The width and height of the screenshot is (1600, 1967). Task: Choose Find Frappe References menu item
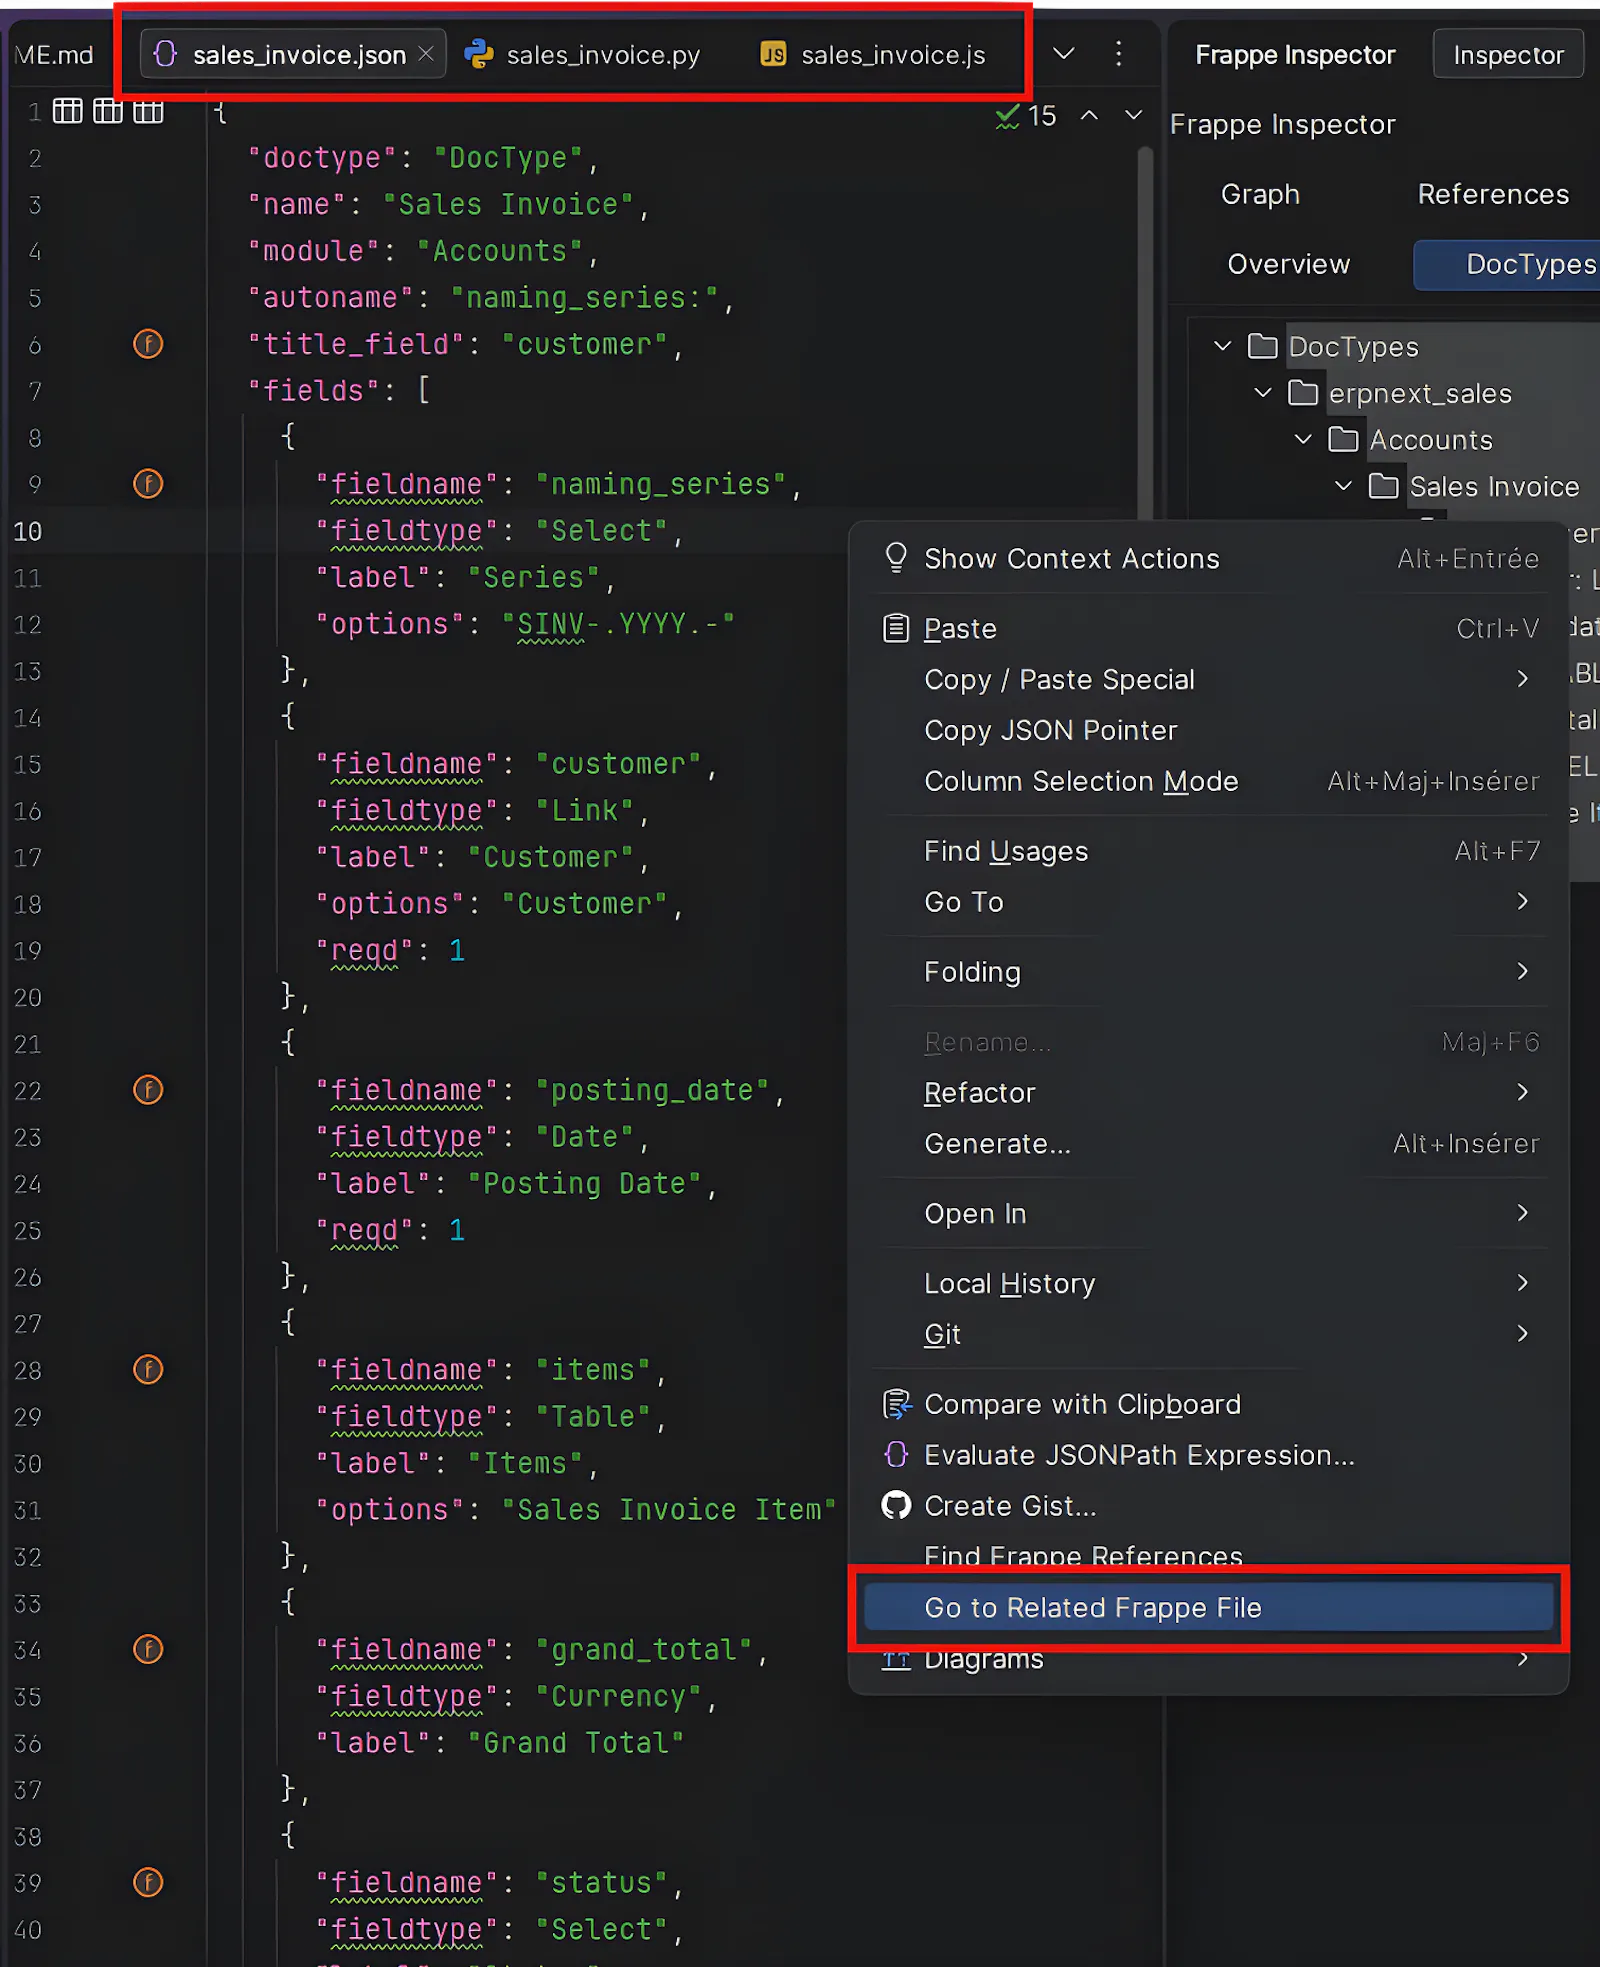coord(1208,1555)
